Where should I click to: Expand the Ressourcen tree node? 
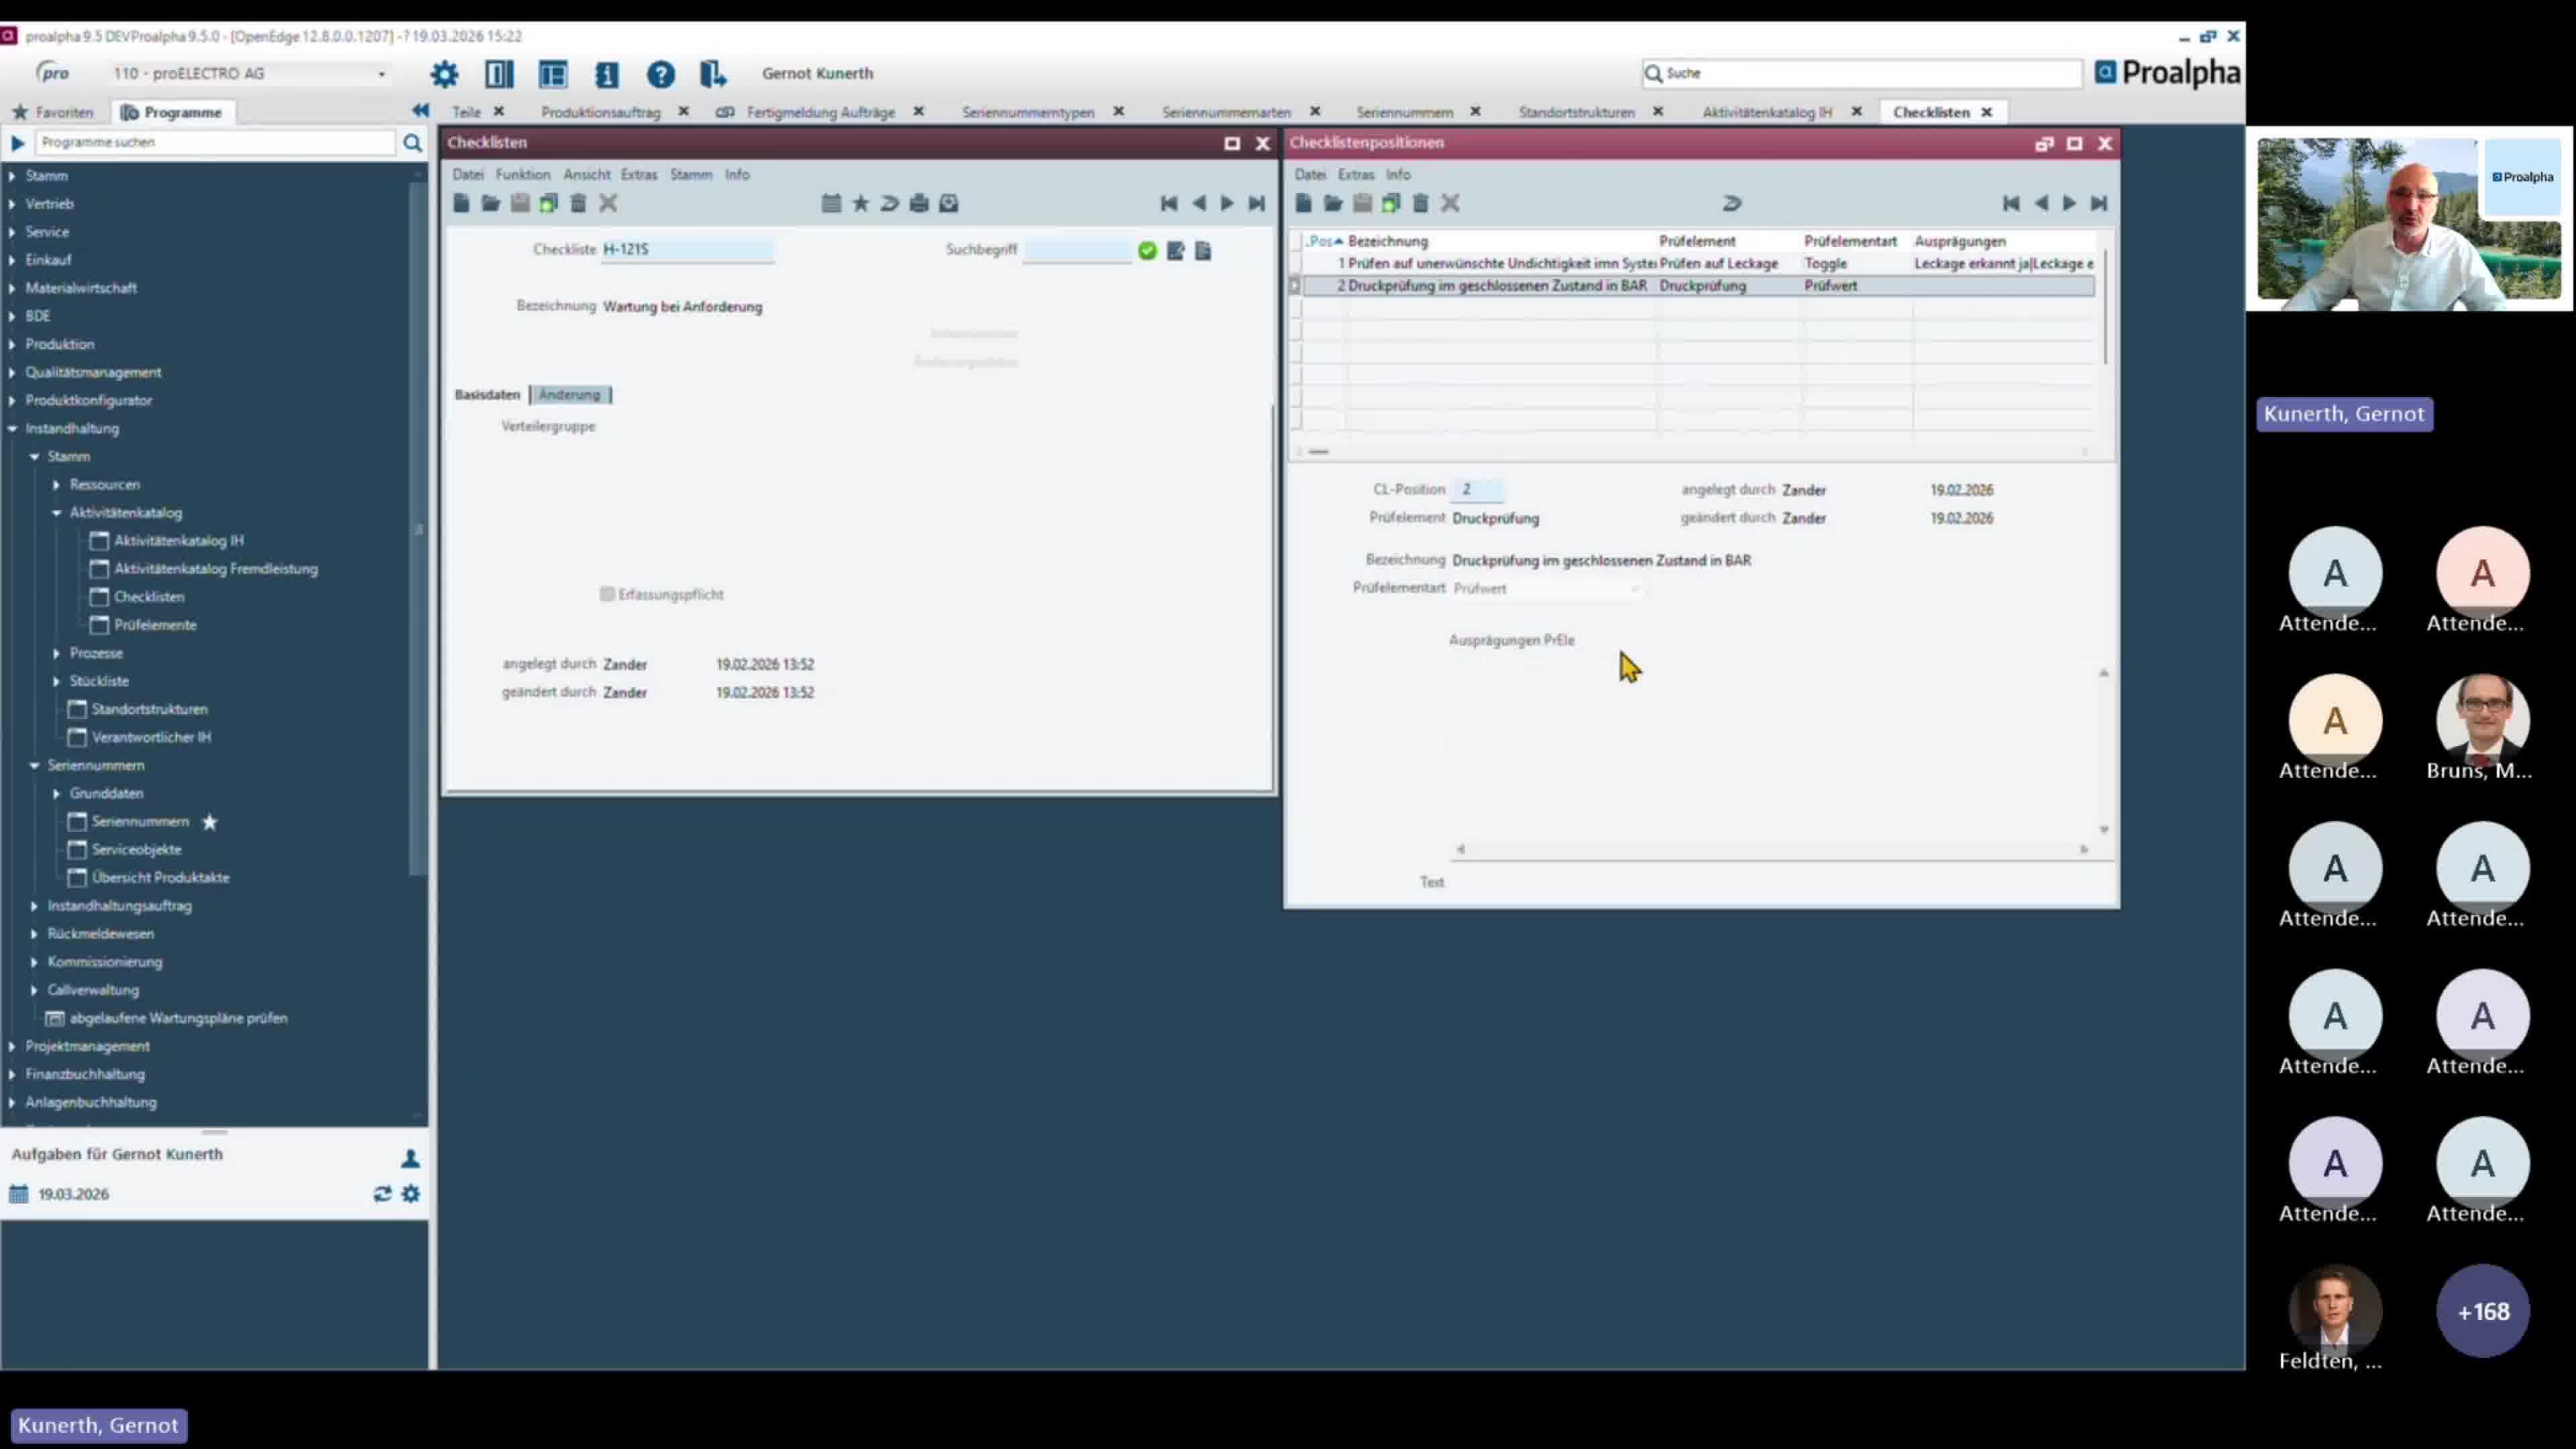57,485
